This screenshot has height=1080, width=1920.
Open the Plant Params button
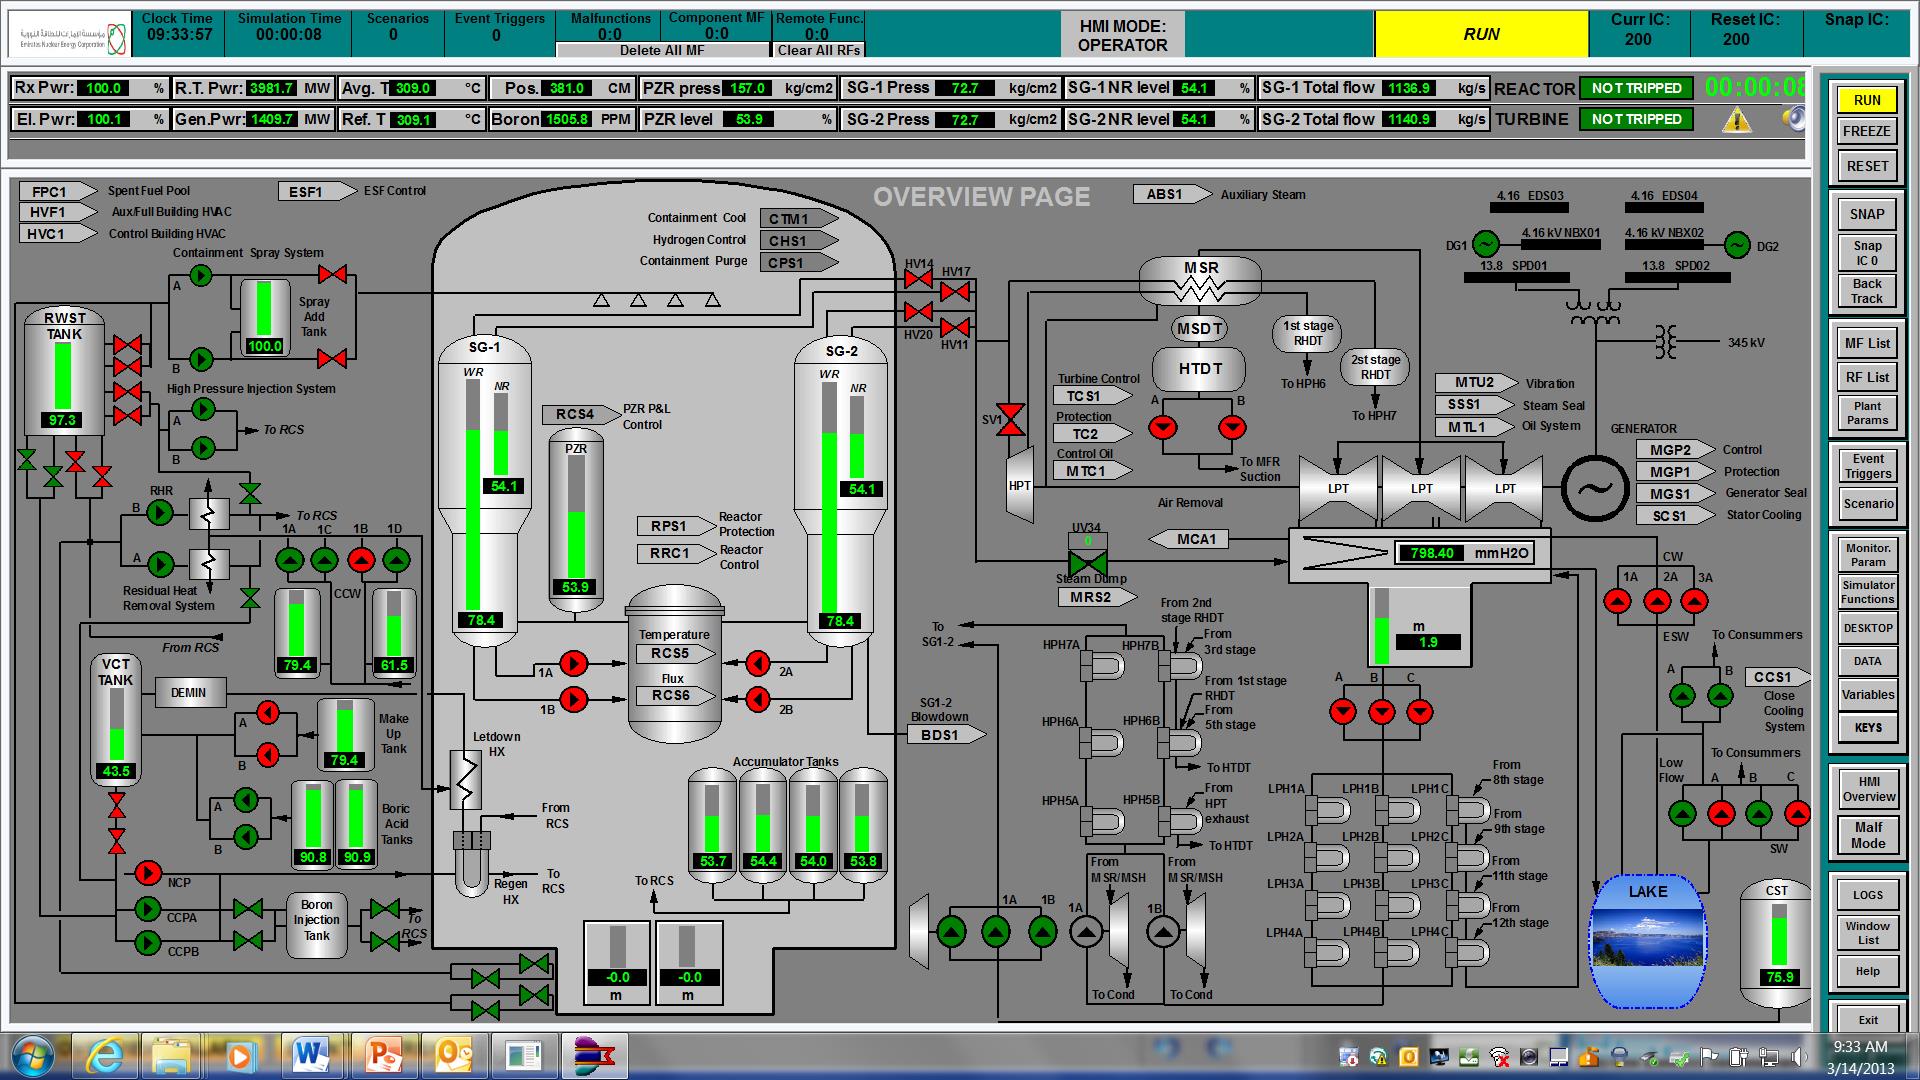tap(1867, 413)
